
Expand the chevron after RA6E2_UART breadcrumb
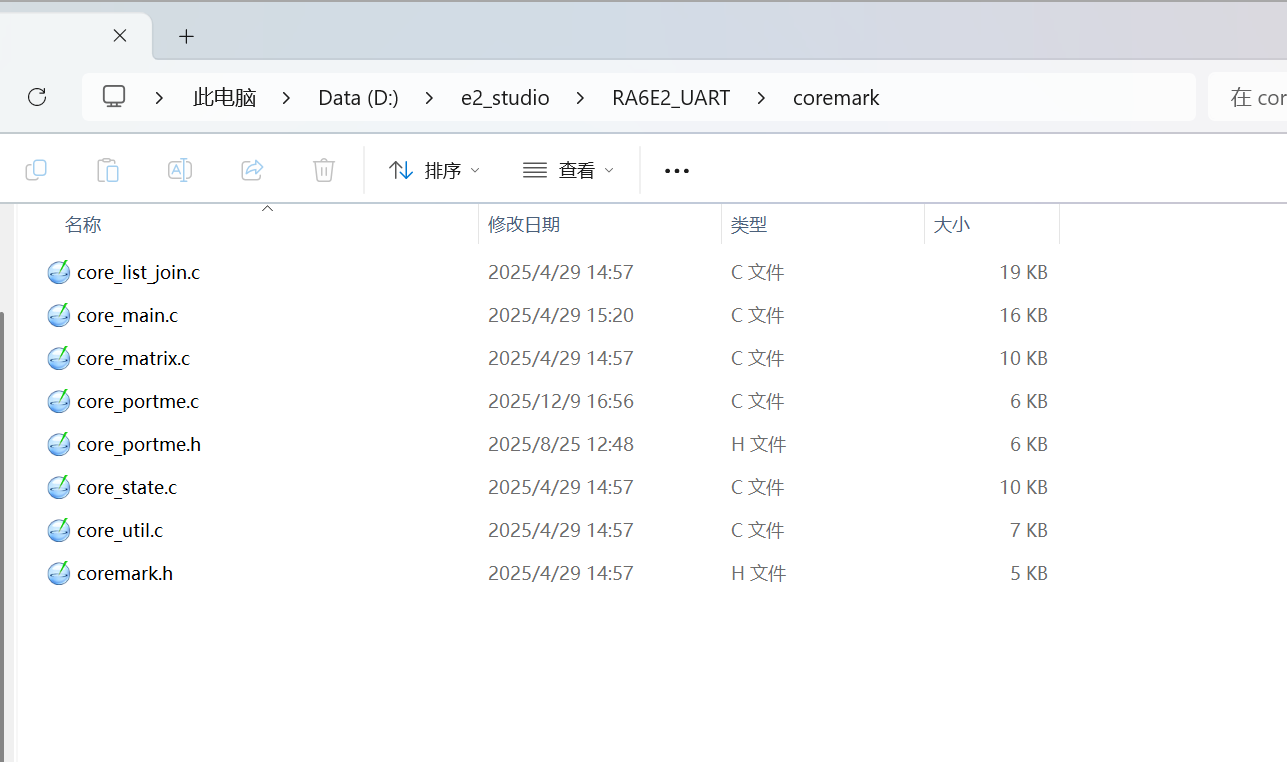point(761,98)
